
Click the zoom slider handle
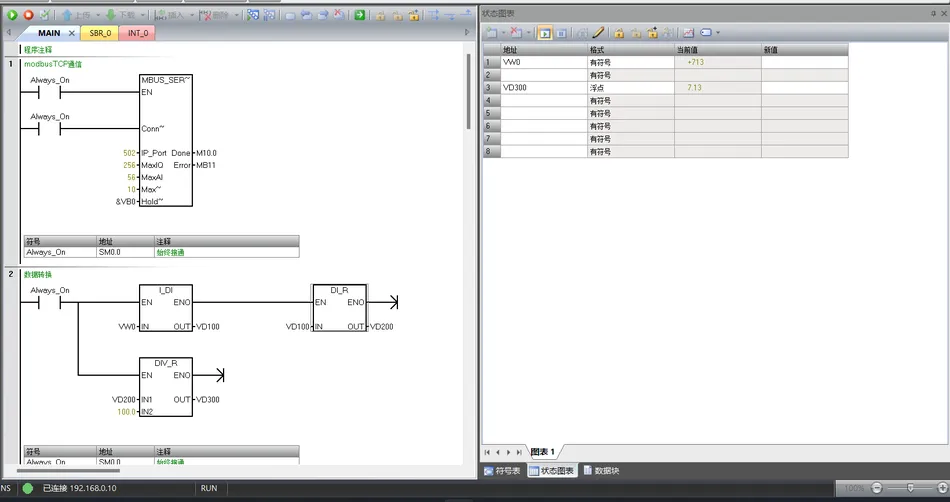pyautogui.click(x=910, y=488)
